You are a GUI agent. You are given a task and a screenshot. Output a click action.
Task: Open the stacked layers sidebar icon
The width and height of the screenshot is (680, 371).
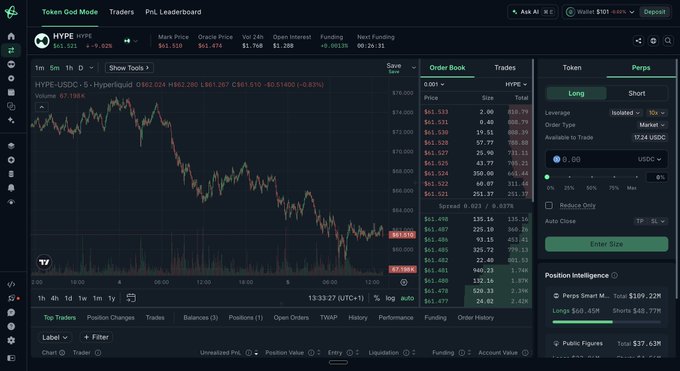point(11,146)
